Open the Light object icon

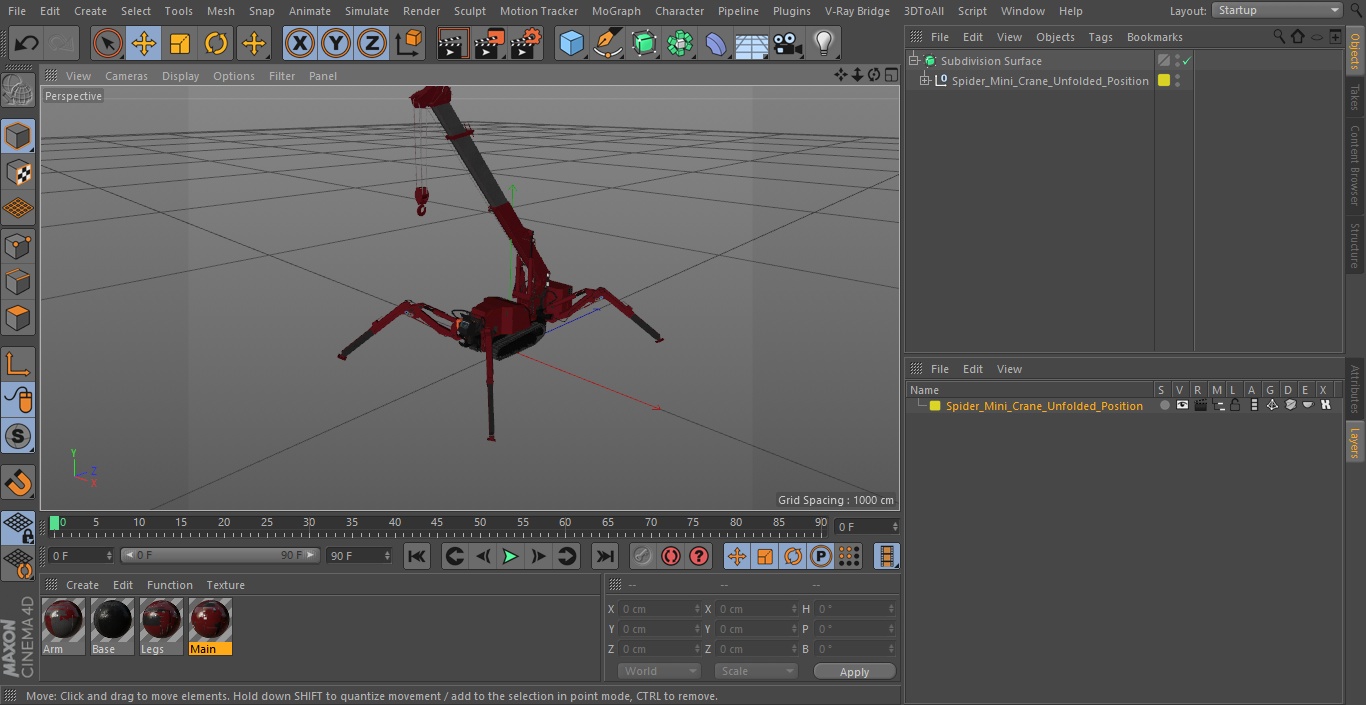point(823,43)
